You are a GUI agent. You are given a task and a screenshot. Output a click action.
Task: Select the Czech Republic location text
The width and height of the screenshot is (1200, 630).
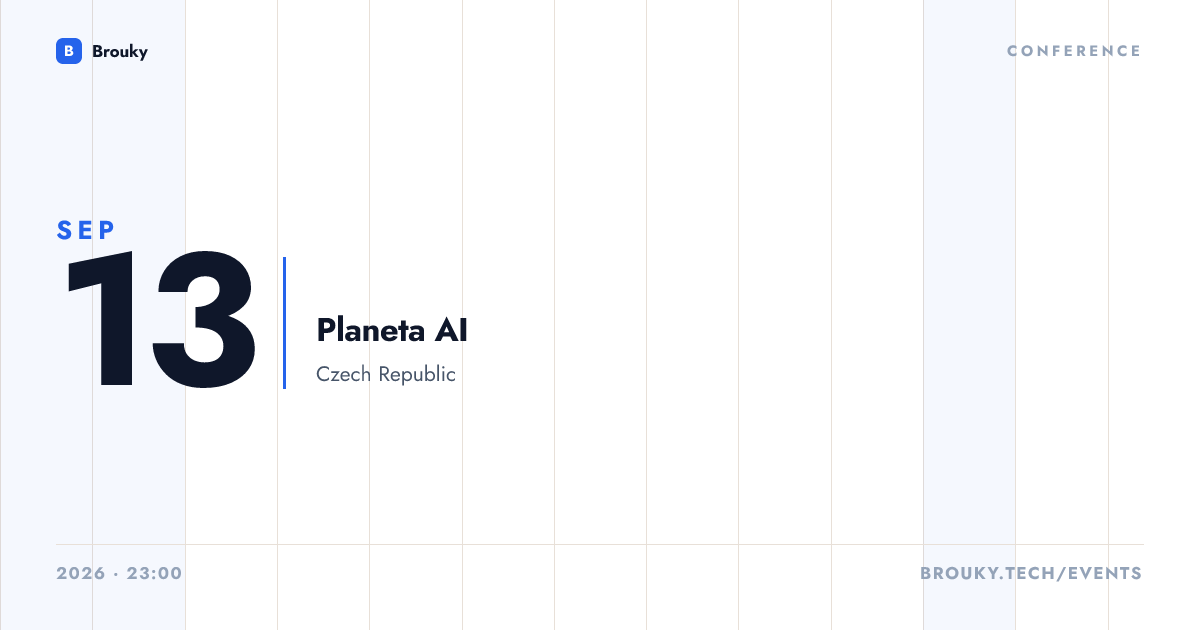point(386,375)
